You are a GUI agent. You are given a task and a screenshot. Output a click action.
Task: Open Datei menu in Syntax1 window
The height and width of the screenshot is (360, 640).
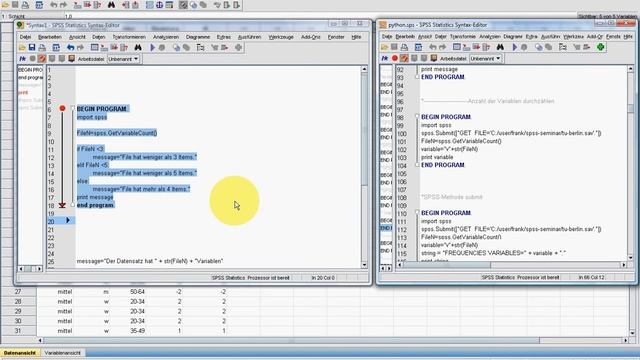[x=25, y=37]
